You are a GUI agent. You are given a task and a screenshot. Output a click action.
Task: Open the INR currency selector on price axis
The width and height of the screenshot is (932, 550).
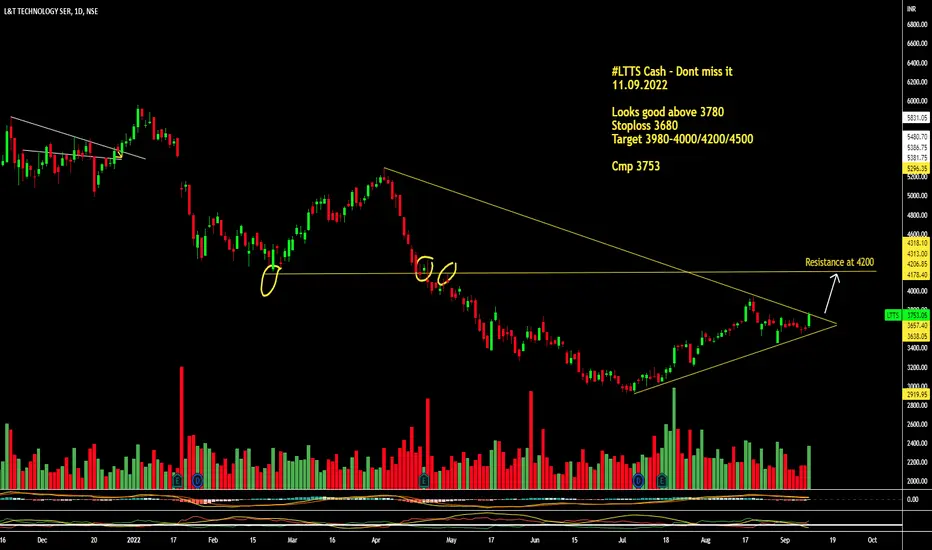tap(911, 10)
